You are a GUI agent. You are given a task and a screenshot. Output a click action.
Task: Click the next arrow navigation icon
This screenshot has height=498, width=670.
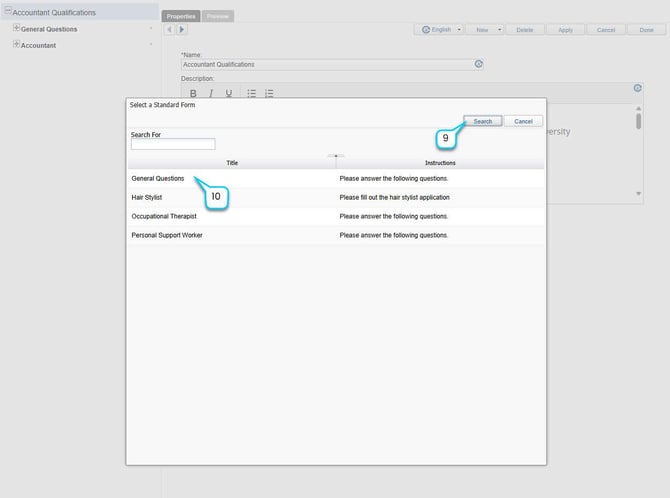pos(181,30)
